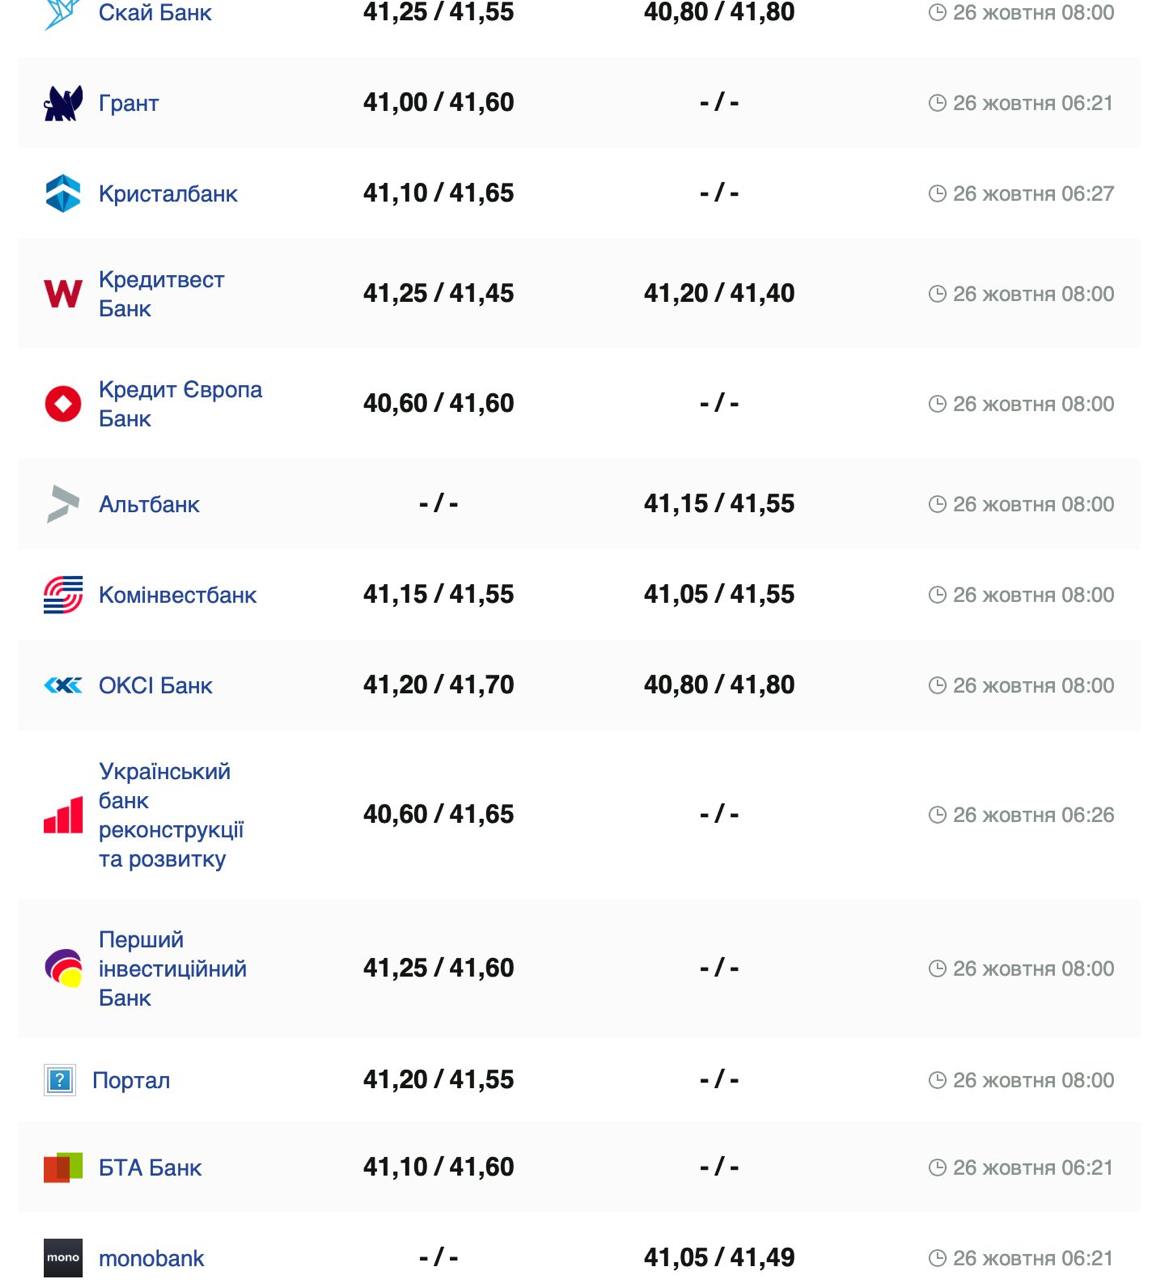Click the Кристалбанк blue diamond logo

click(63, 194)
